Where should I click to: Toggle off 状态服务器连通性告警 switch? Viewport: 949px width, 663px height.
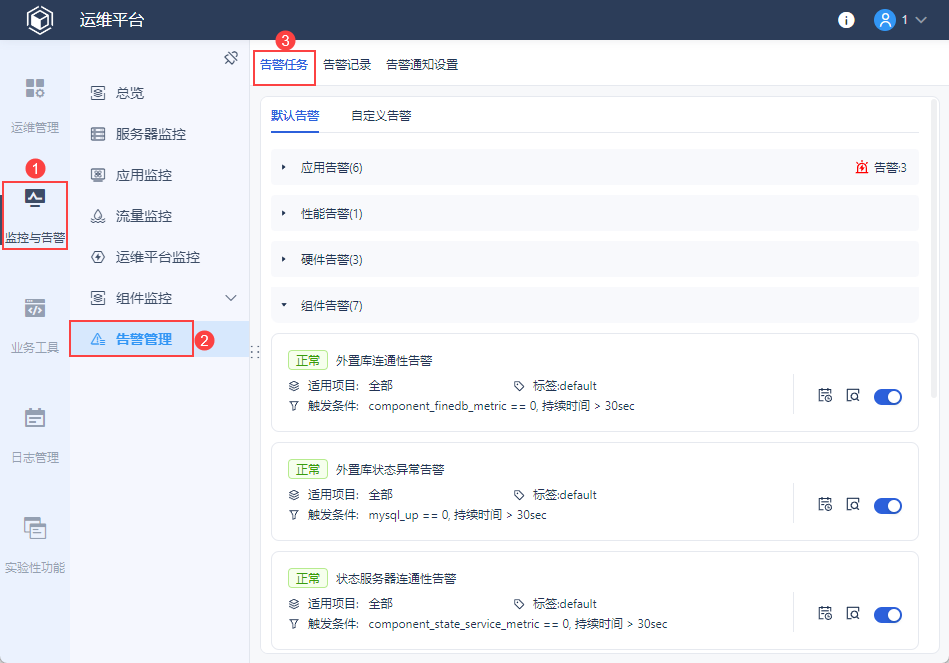[888, 615]
